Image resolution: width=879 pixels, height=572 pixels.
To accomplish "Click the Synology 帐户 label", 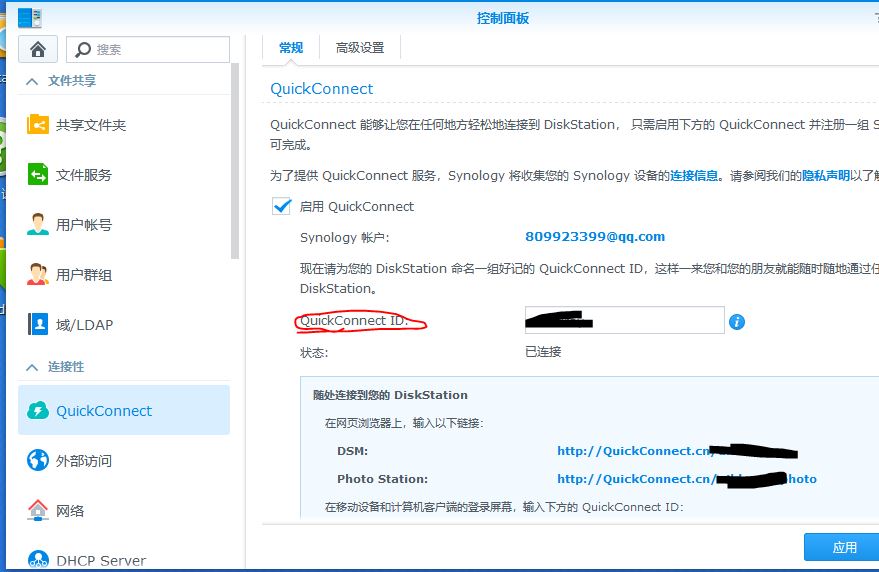I will click(x=344, y=237).
